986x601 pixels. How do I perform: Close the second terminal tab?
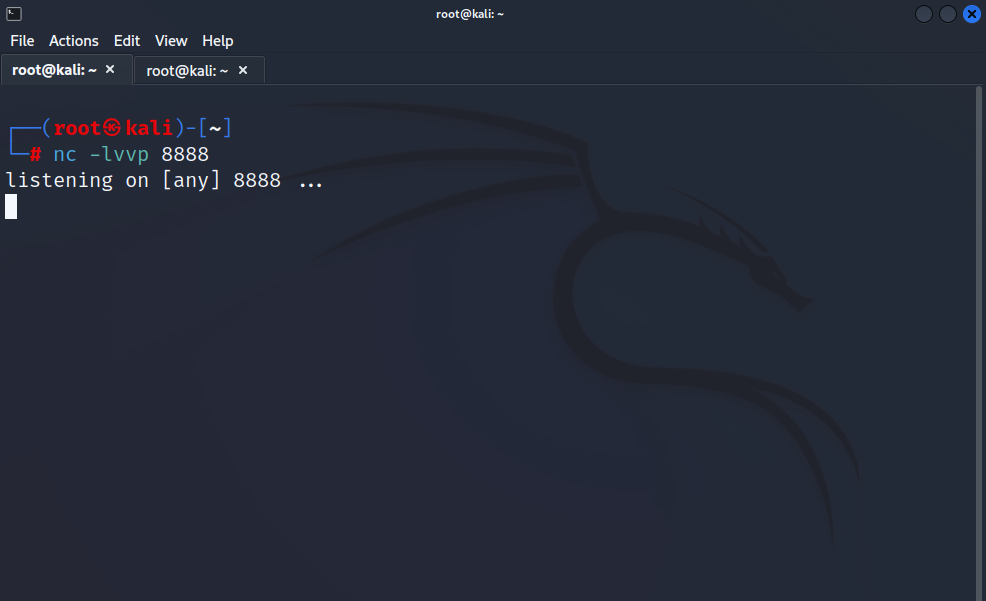pyautogui.click(x=243, y=70)
